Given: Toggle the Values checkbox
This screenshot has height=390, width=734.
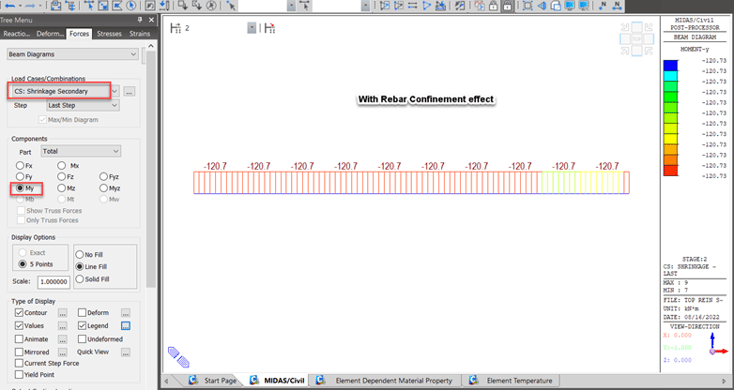Looking at the screenshot, I should pos(19,326).
